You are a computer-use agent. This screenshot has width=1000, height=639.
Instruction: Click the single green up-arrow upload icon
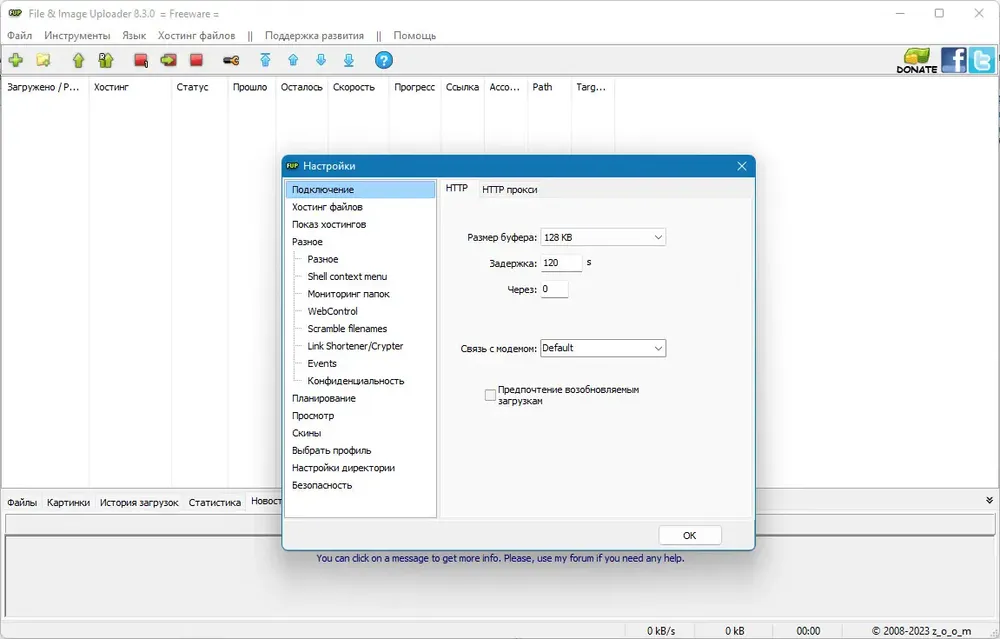78,60
